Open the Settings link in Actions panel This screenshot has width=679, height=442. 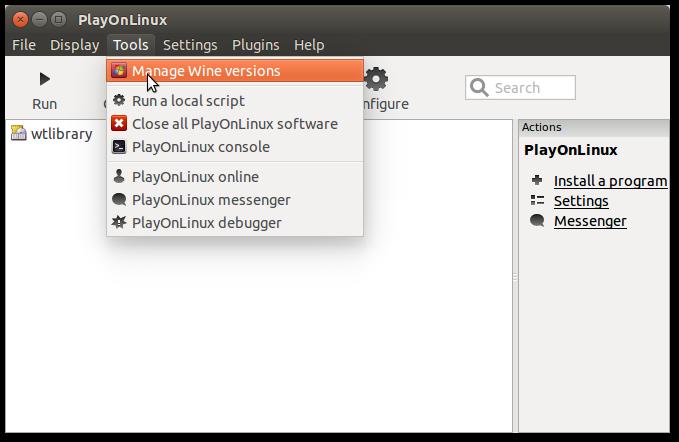pos(581,201)
